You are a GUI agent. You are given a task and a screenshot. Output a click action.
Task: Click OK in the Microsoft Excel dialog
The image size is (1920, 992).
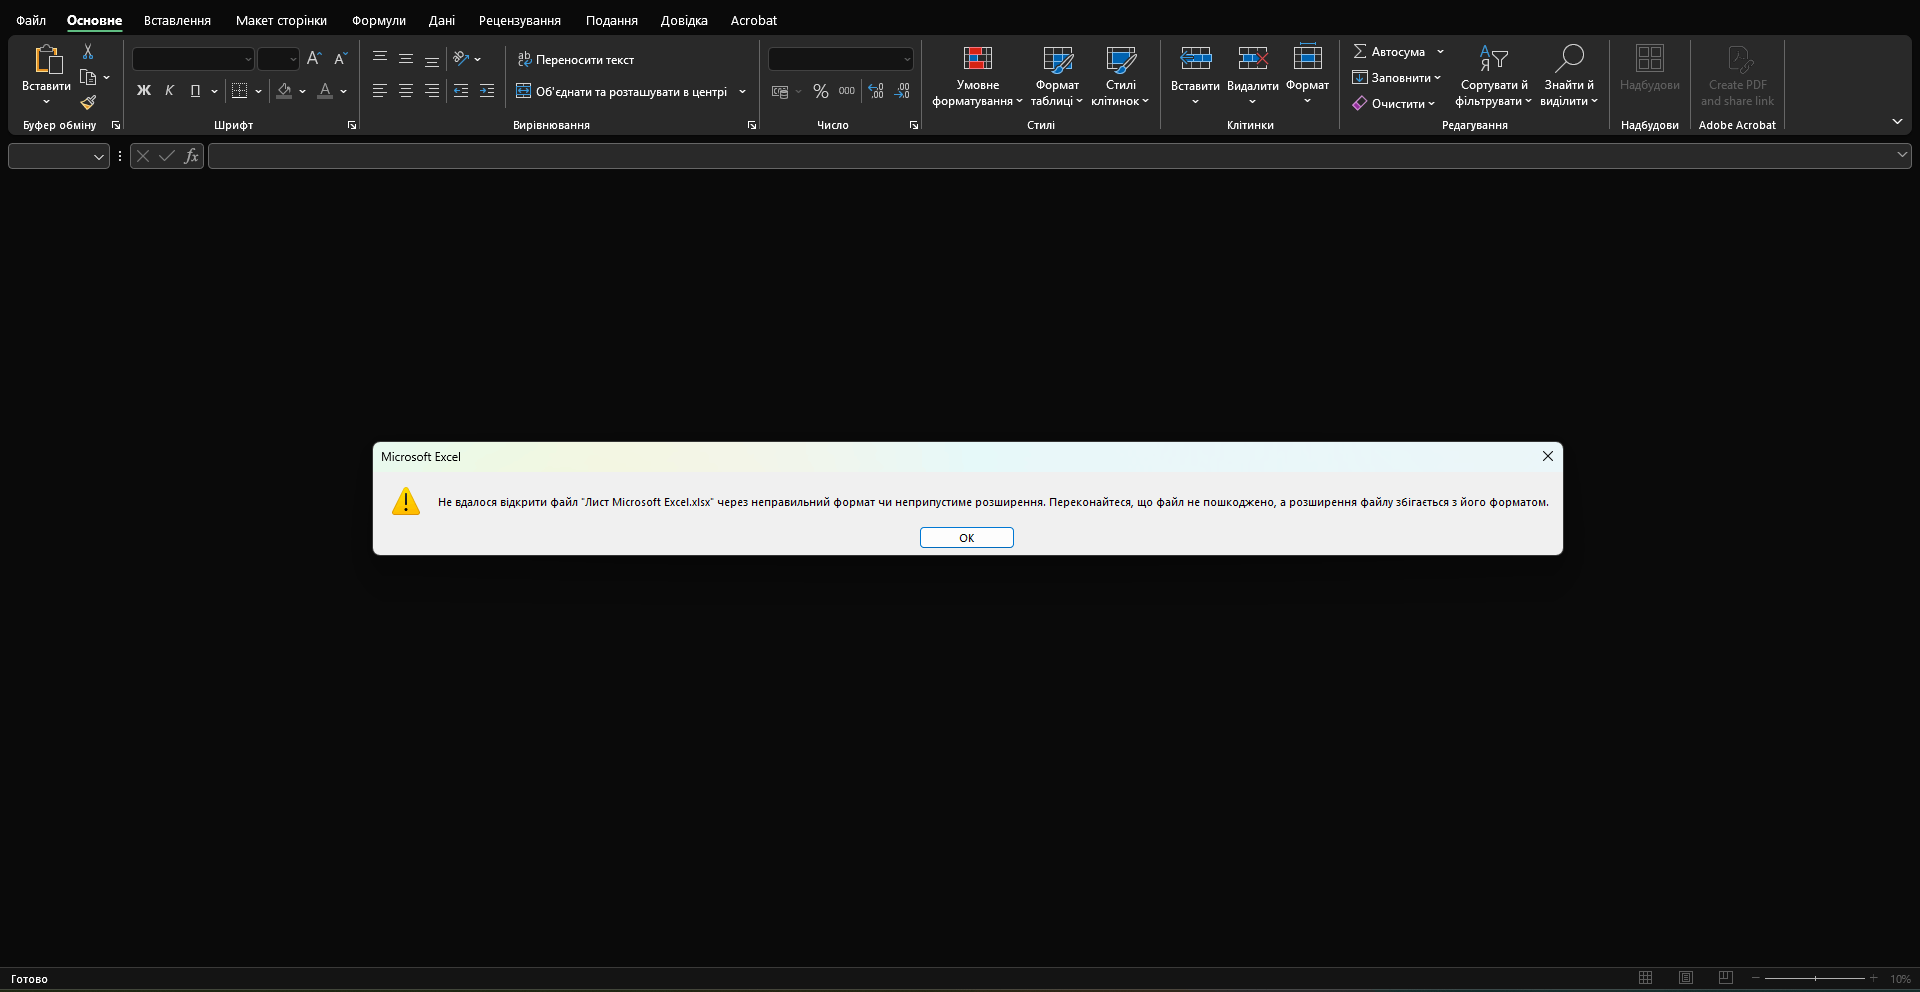(967, 538)
